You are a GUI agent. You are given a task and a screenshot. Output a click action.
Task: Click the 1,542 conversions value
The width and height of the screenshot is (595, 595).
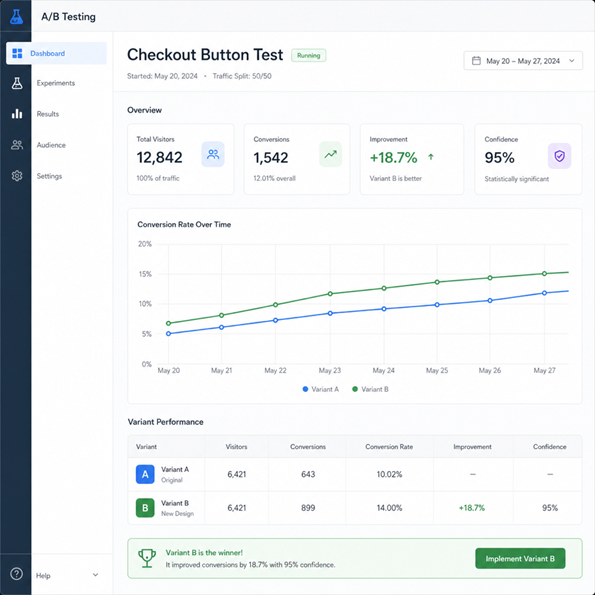click(x=271, y=157)
